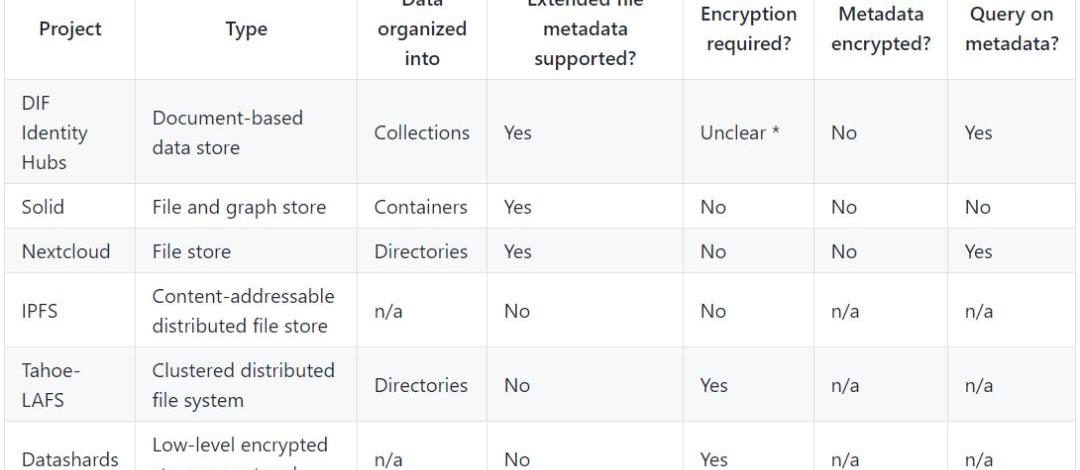Click the "File and graph store" cell

pyautogui.click(x=239, y=207)
